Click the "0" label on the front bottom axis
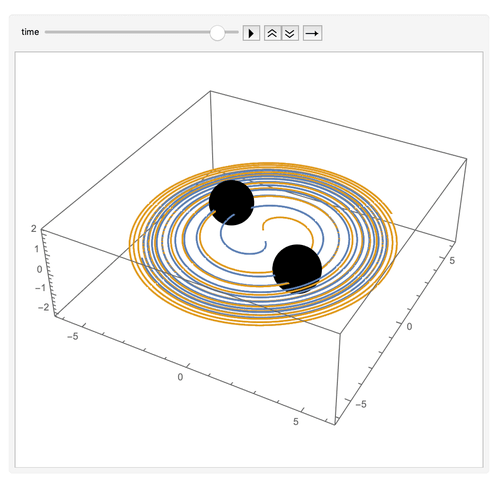This screenshot has width=500, height=490. 180,377
